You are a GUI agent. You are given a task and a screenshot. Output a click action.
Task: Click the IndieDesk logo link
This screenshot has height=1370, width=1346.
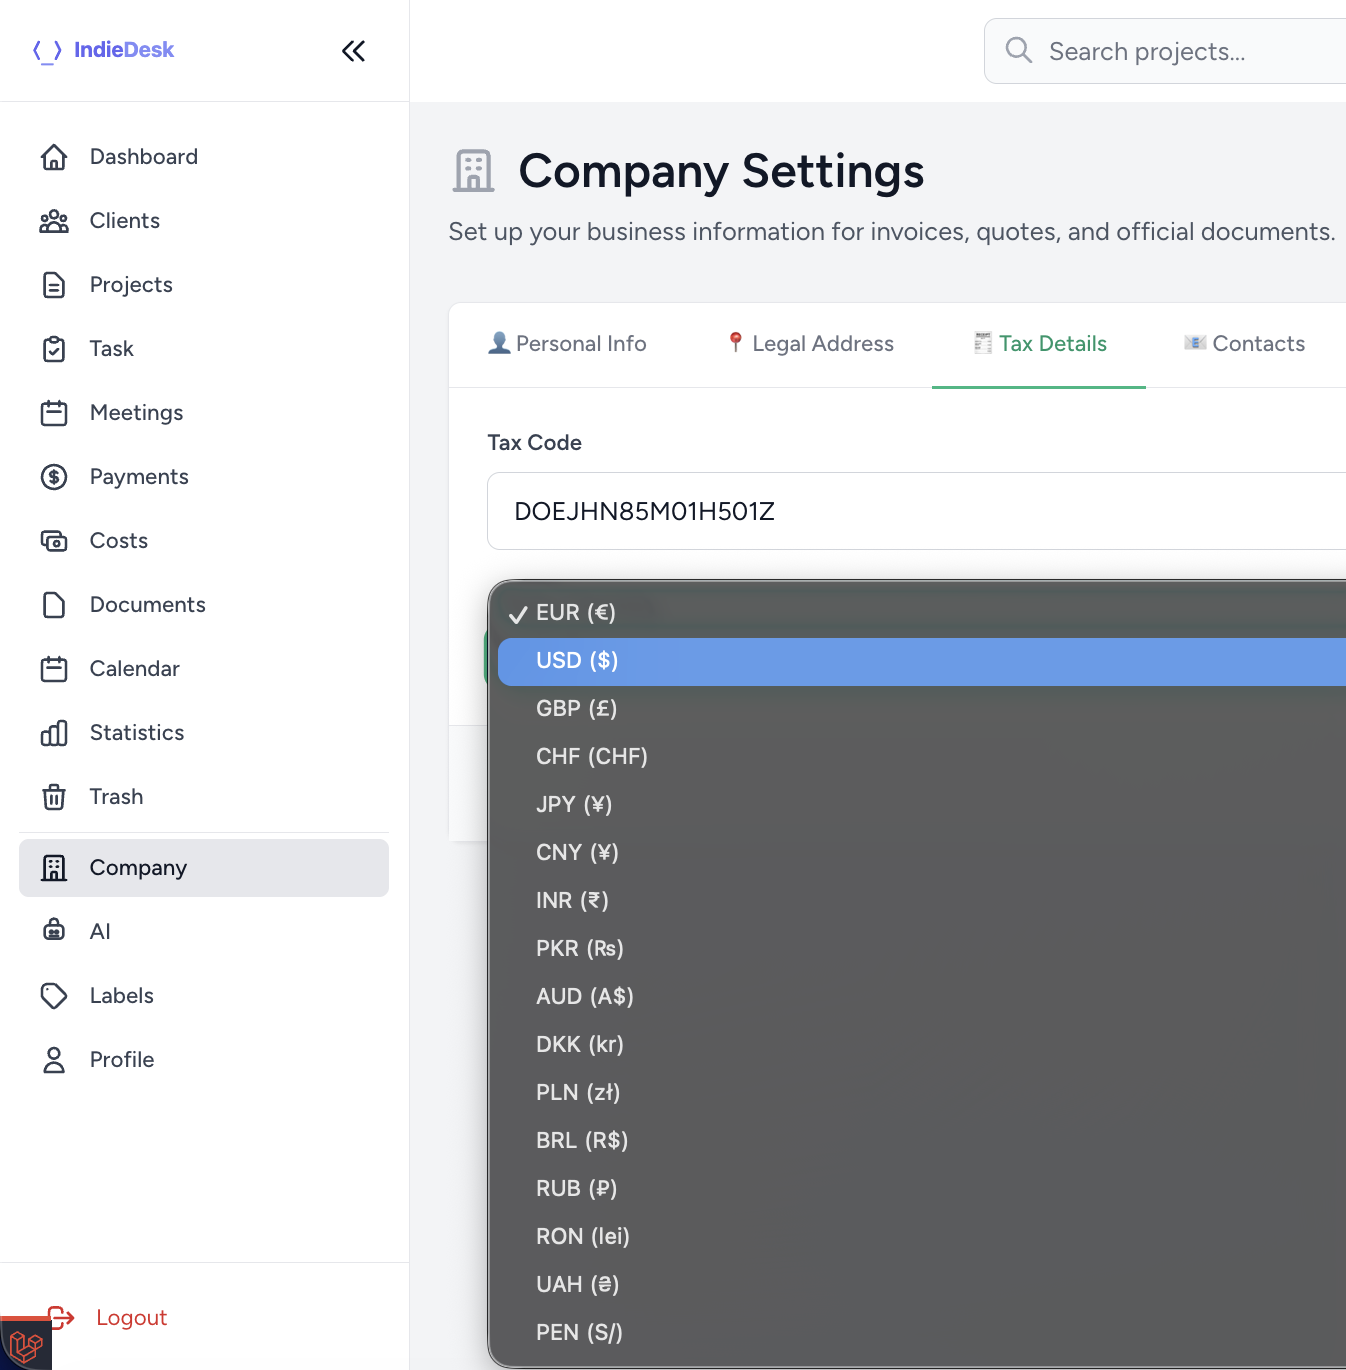(x=103, y=50)
